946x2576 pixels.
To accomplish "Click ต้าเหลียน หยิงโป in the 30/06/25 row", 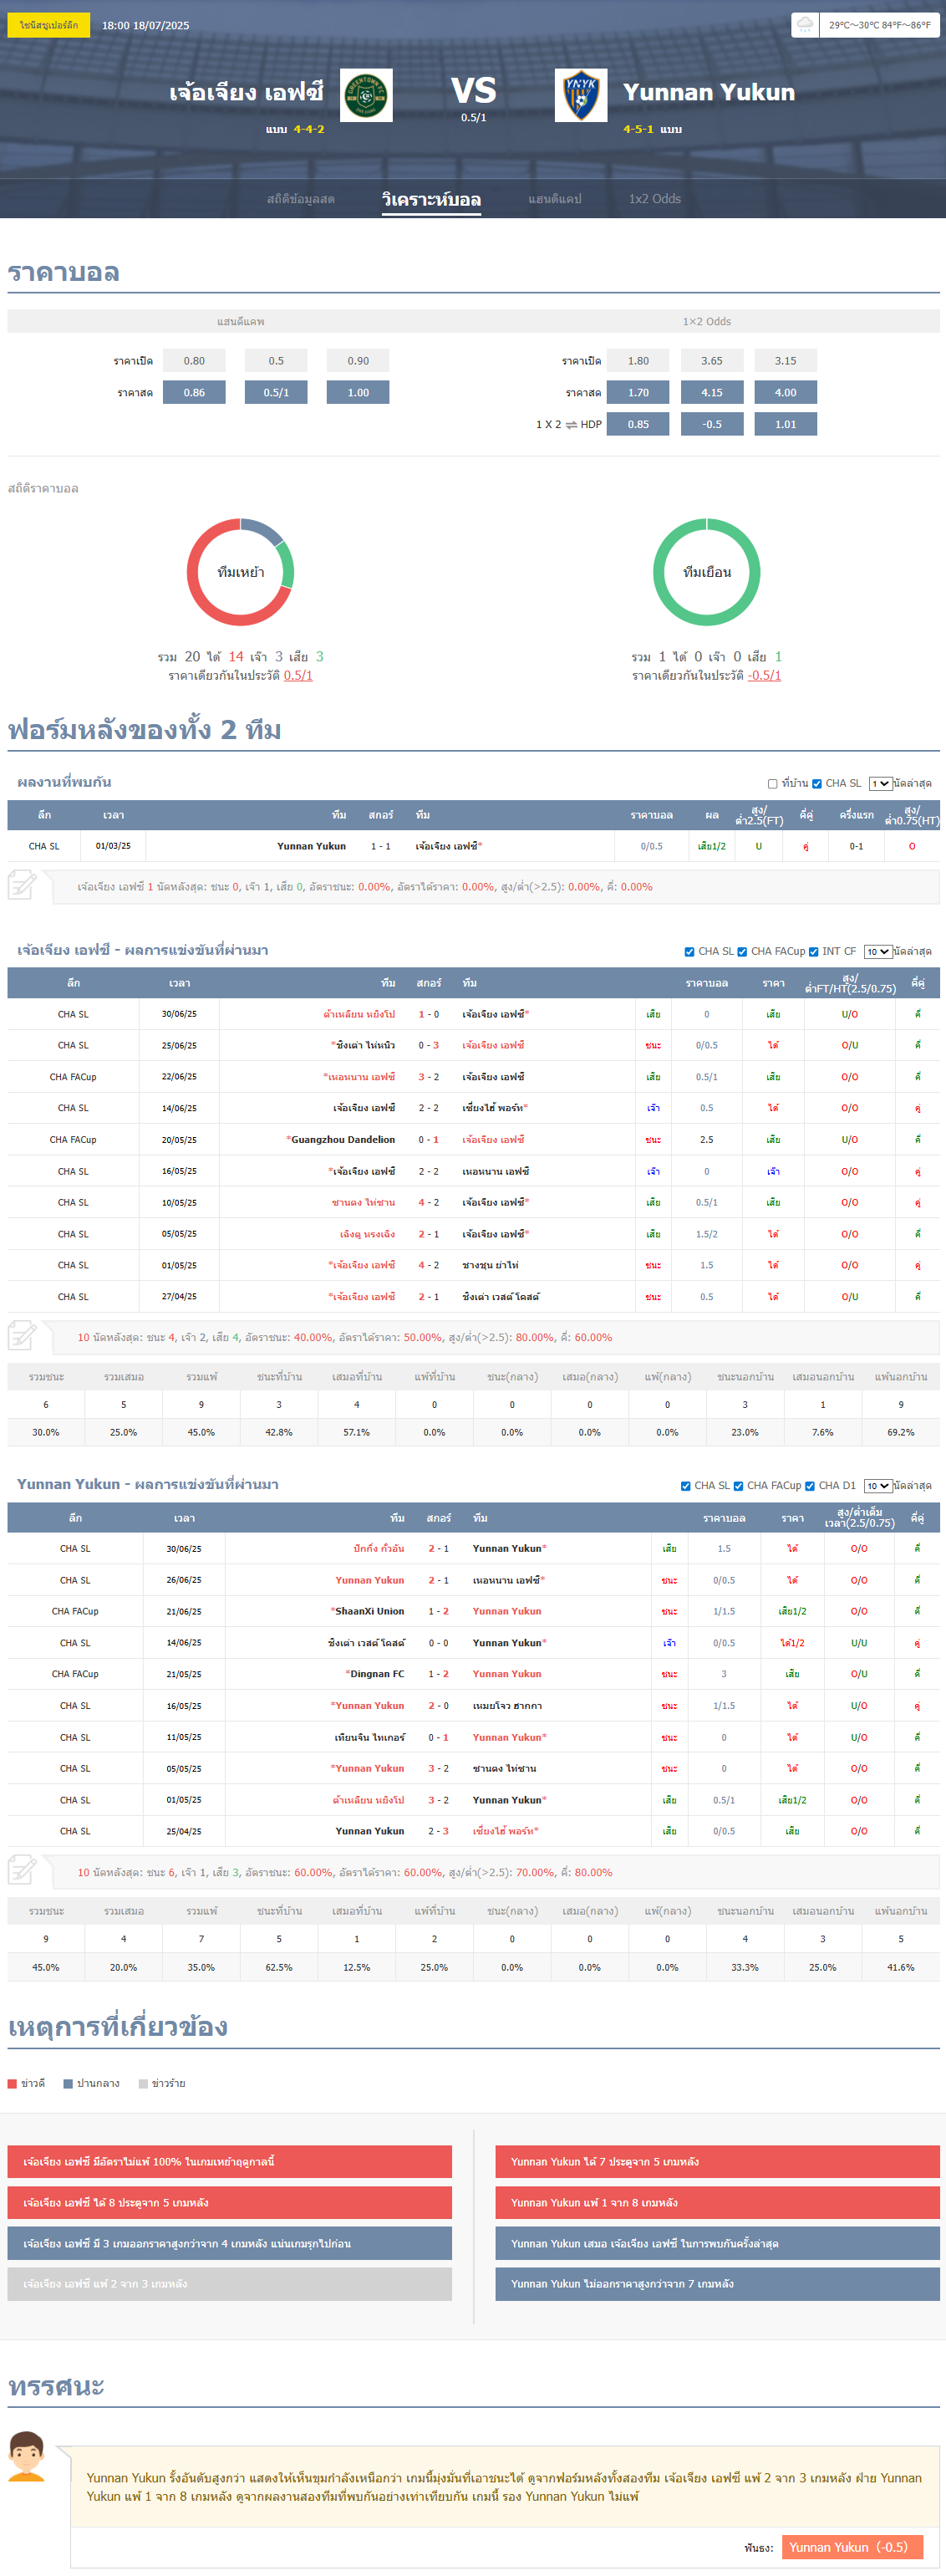I will (x=359, y=1014).
